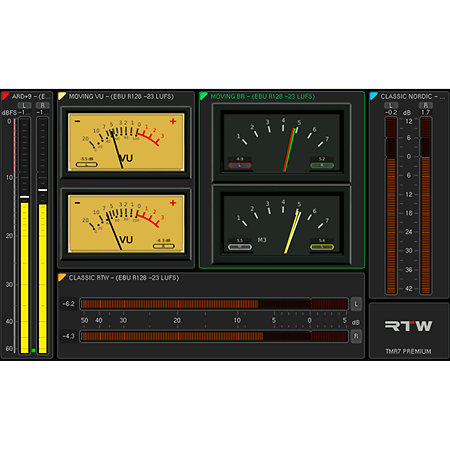Open the ARD+9 panel title
The height and width of the screenshot is (450, 450).
pos(30,96)
